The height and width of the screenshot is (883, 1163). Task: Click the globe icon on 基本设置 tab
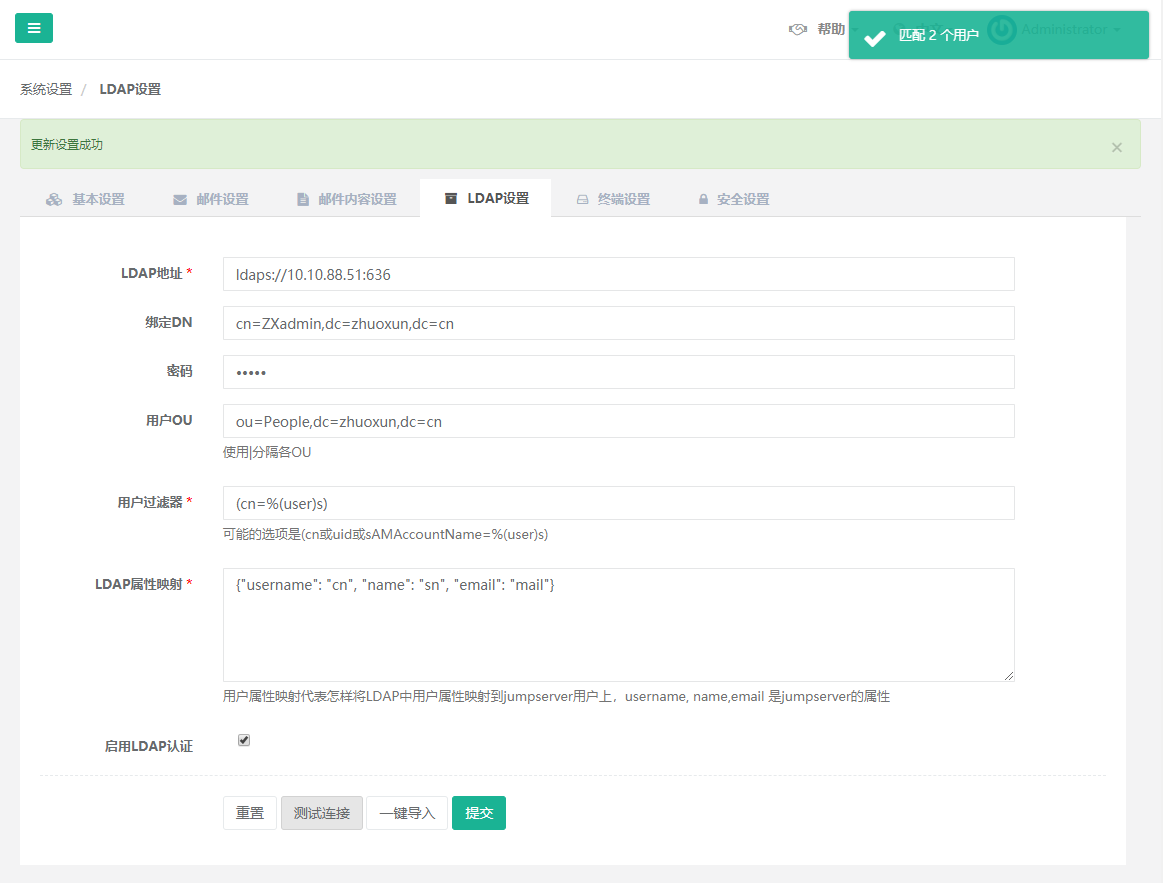53,198
